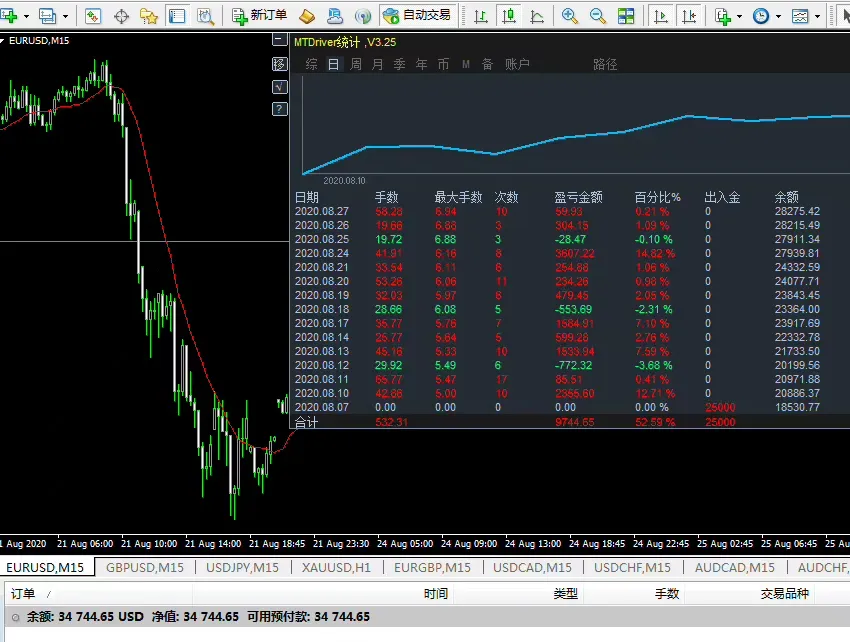Switch chart to candlestick mode
The width and height of the screenshot is (850, 642).
point(508,16)
